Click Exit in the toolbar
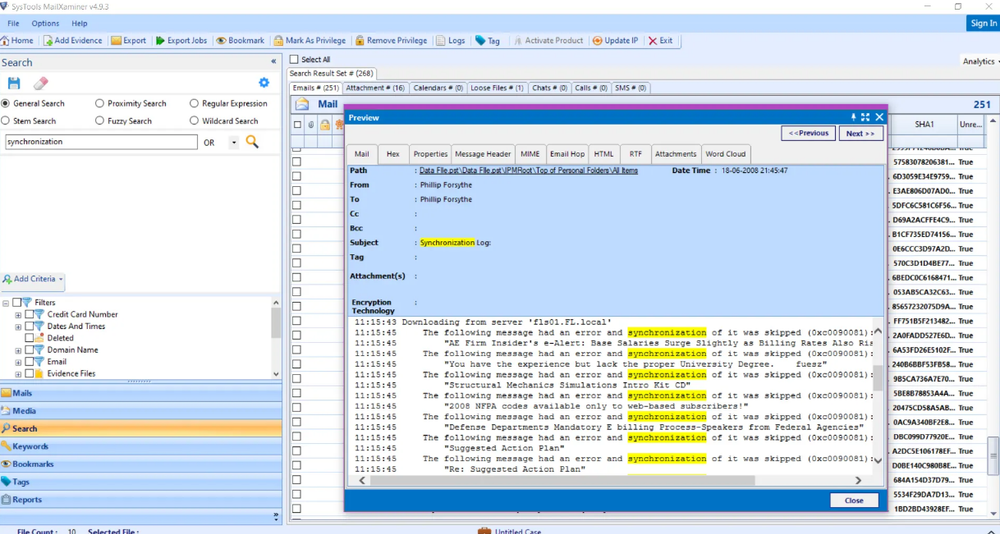The height and width of the screenshot is (534, 1000). pyautogui.click(x=661, y=40)
